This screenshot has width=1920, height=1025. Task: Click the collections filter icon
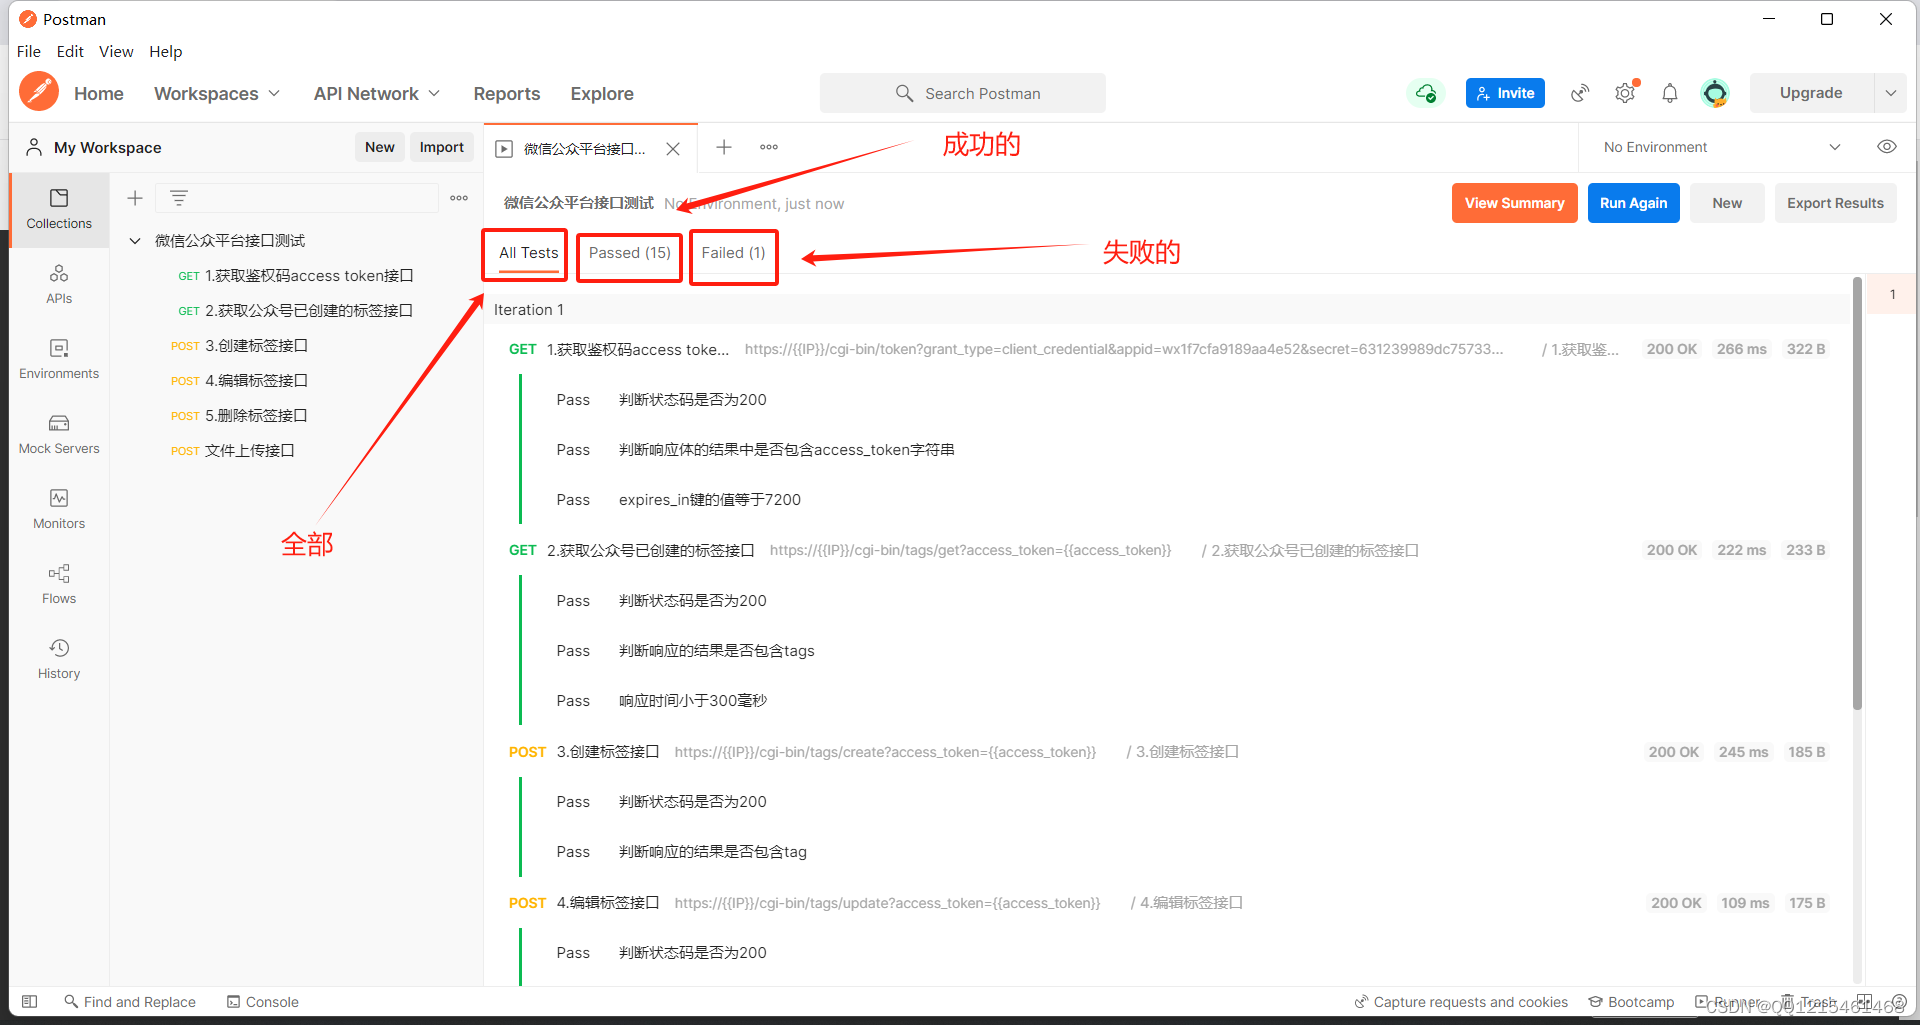tap(179, 198)
